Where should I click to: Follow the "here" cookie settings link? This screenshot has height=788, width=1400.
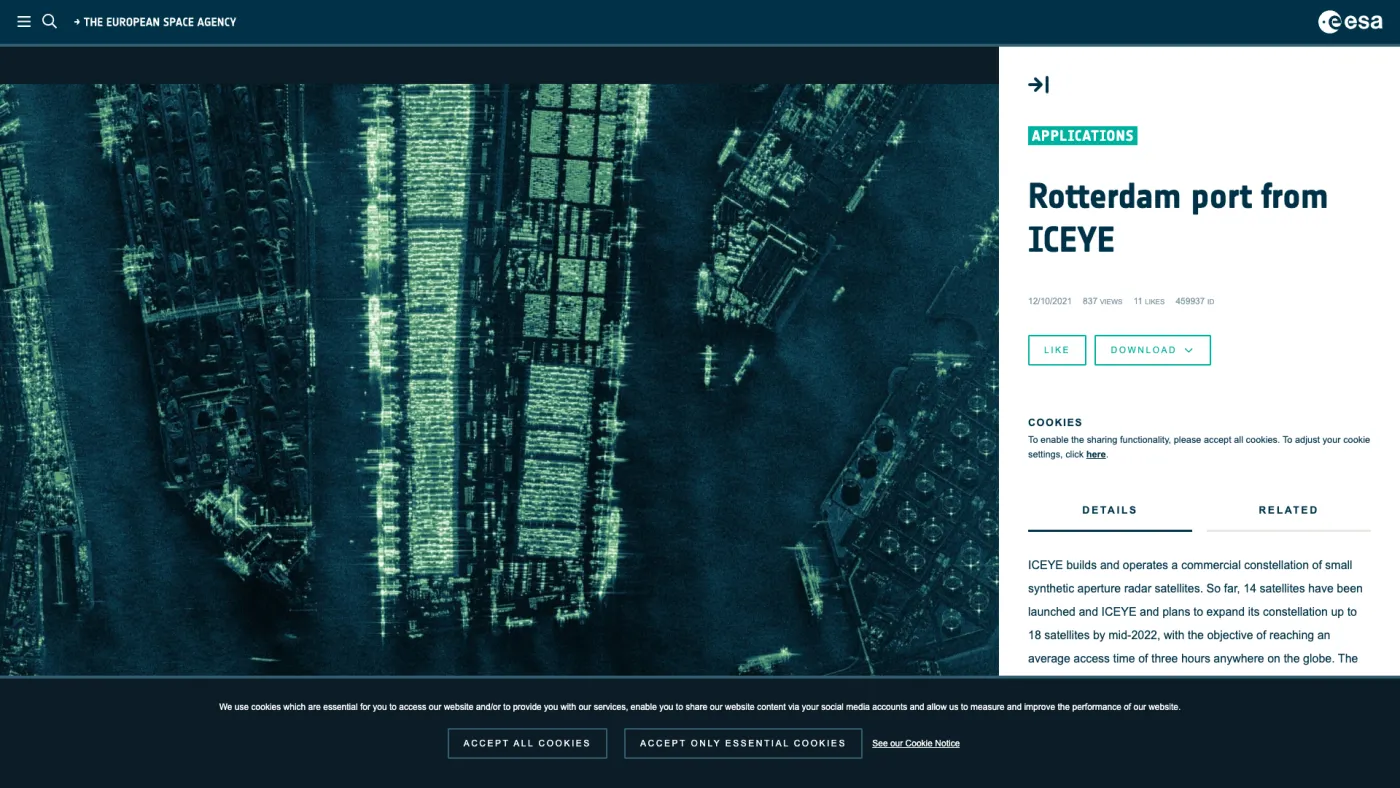[x=1096, y=454]
